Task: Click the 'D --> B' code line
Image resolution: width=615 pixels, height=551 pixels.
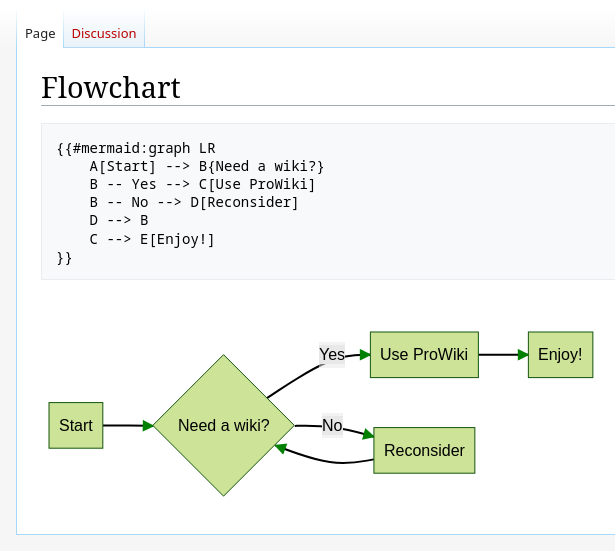Action: click(119, 220)
